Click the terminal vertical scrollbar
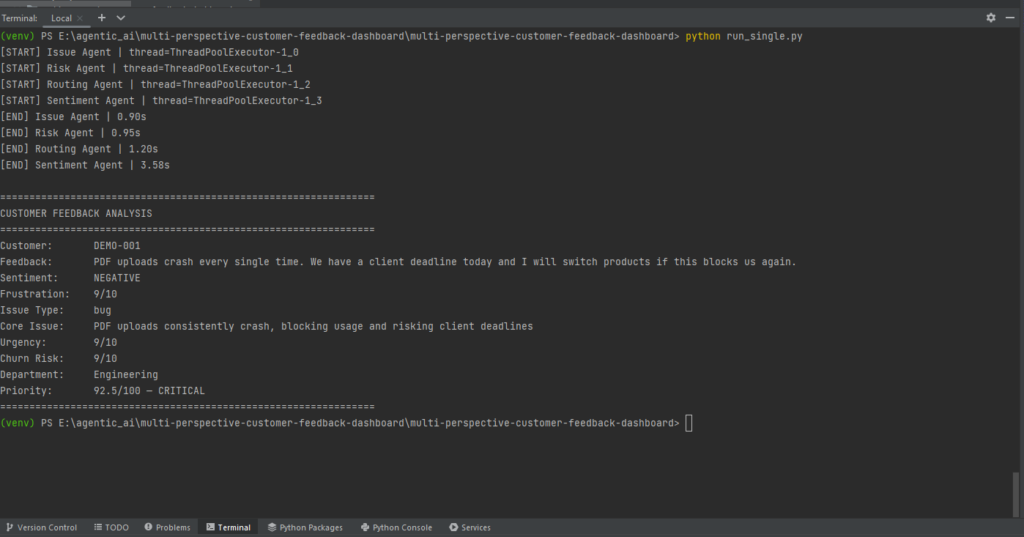The width and height of the screenshot is (1024, 537). coord(1016,493)
